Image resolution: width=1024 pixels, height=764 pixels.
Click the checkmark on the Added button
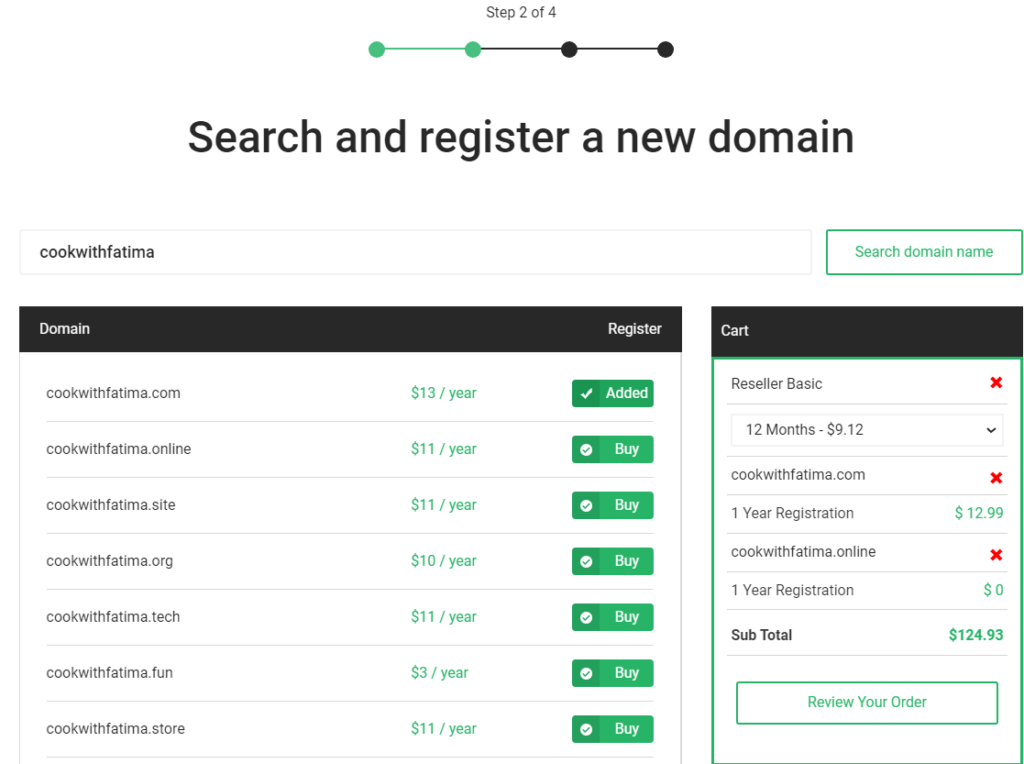point(587,393)
